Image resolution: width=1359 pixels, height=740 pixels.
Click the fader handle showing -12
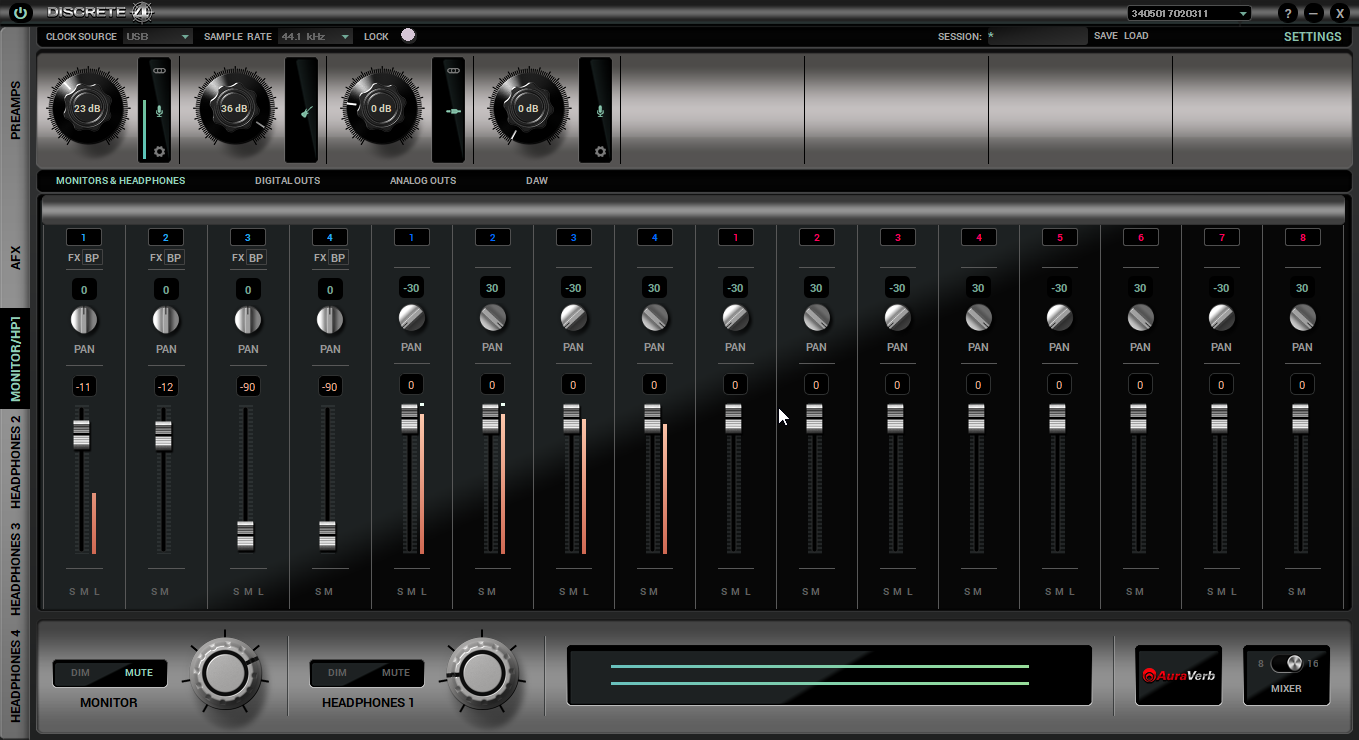pos(162,435)
